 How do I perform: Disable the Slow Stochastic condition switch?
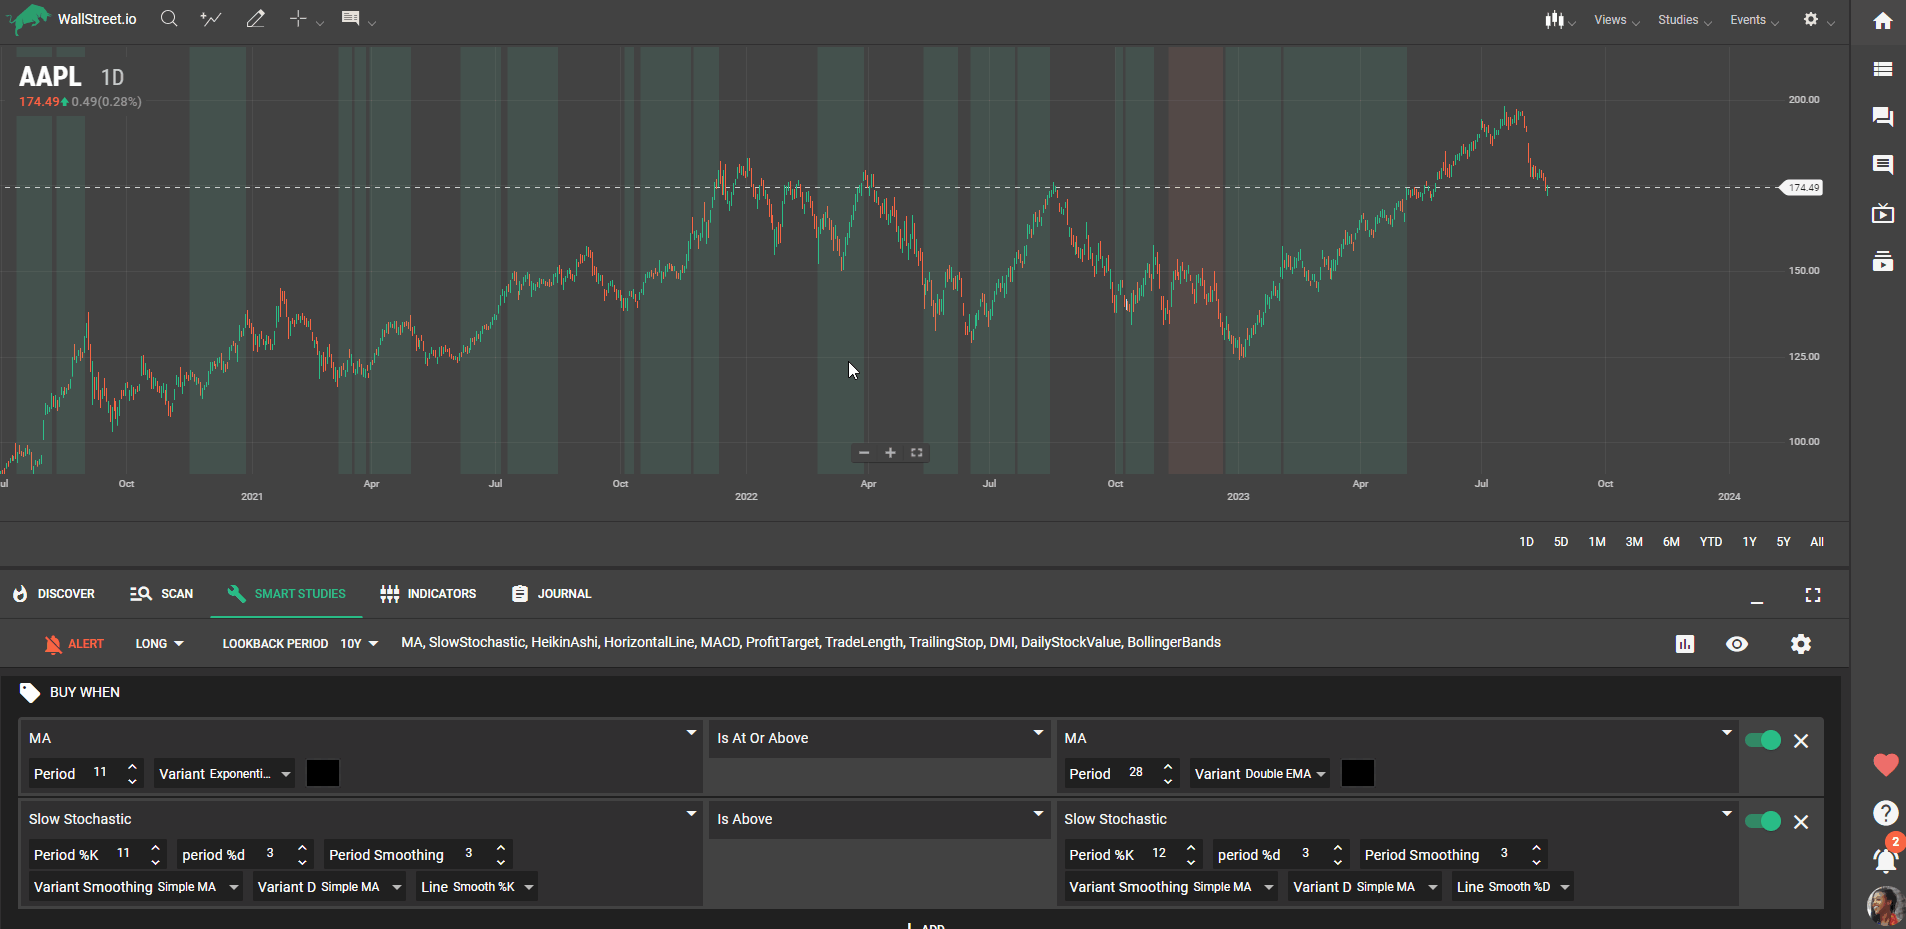pos(1762,821)
